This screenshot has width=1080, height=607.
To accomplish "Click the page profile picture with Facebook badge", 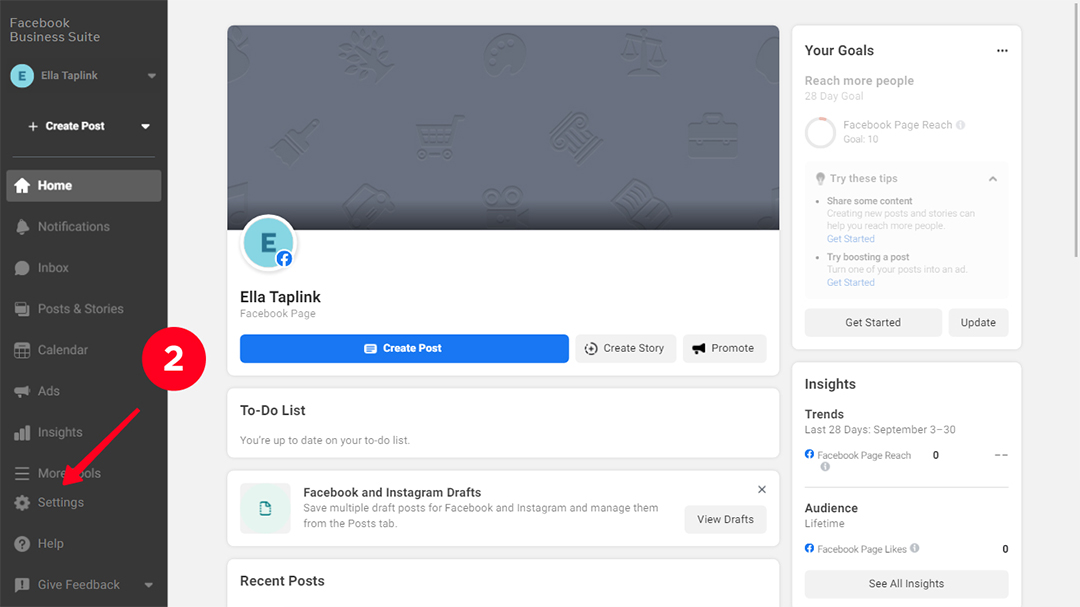I will [269, 243].
